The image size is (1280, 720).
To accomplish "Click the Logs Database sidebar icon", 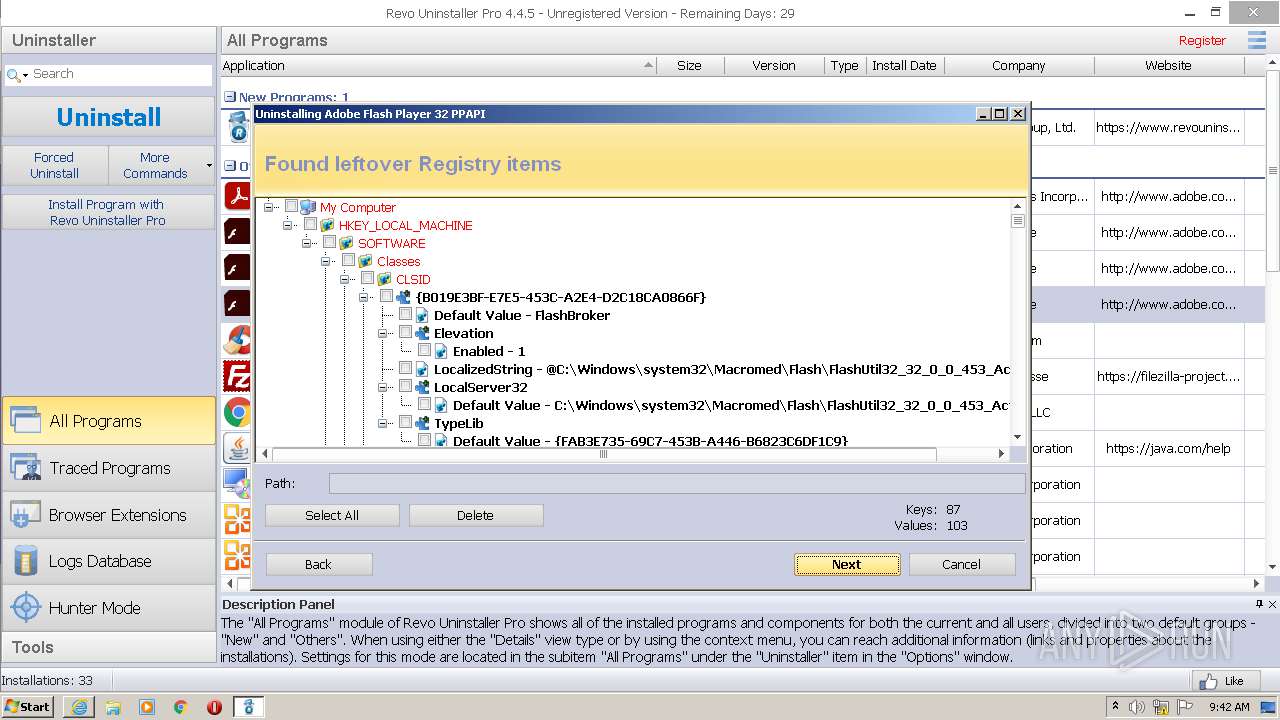I will (25, 561).
